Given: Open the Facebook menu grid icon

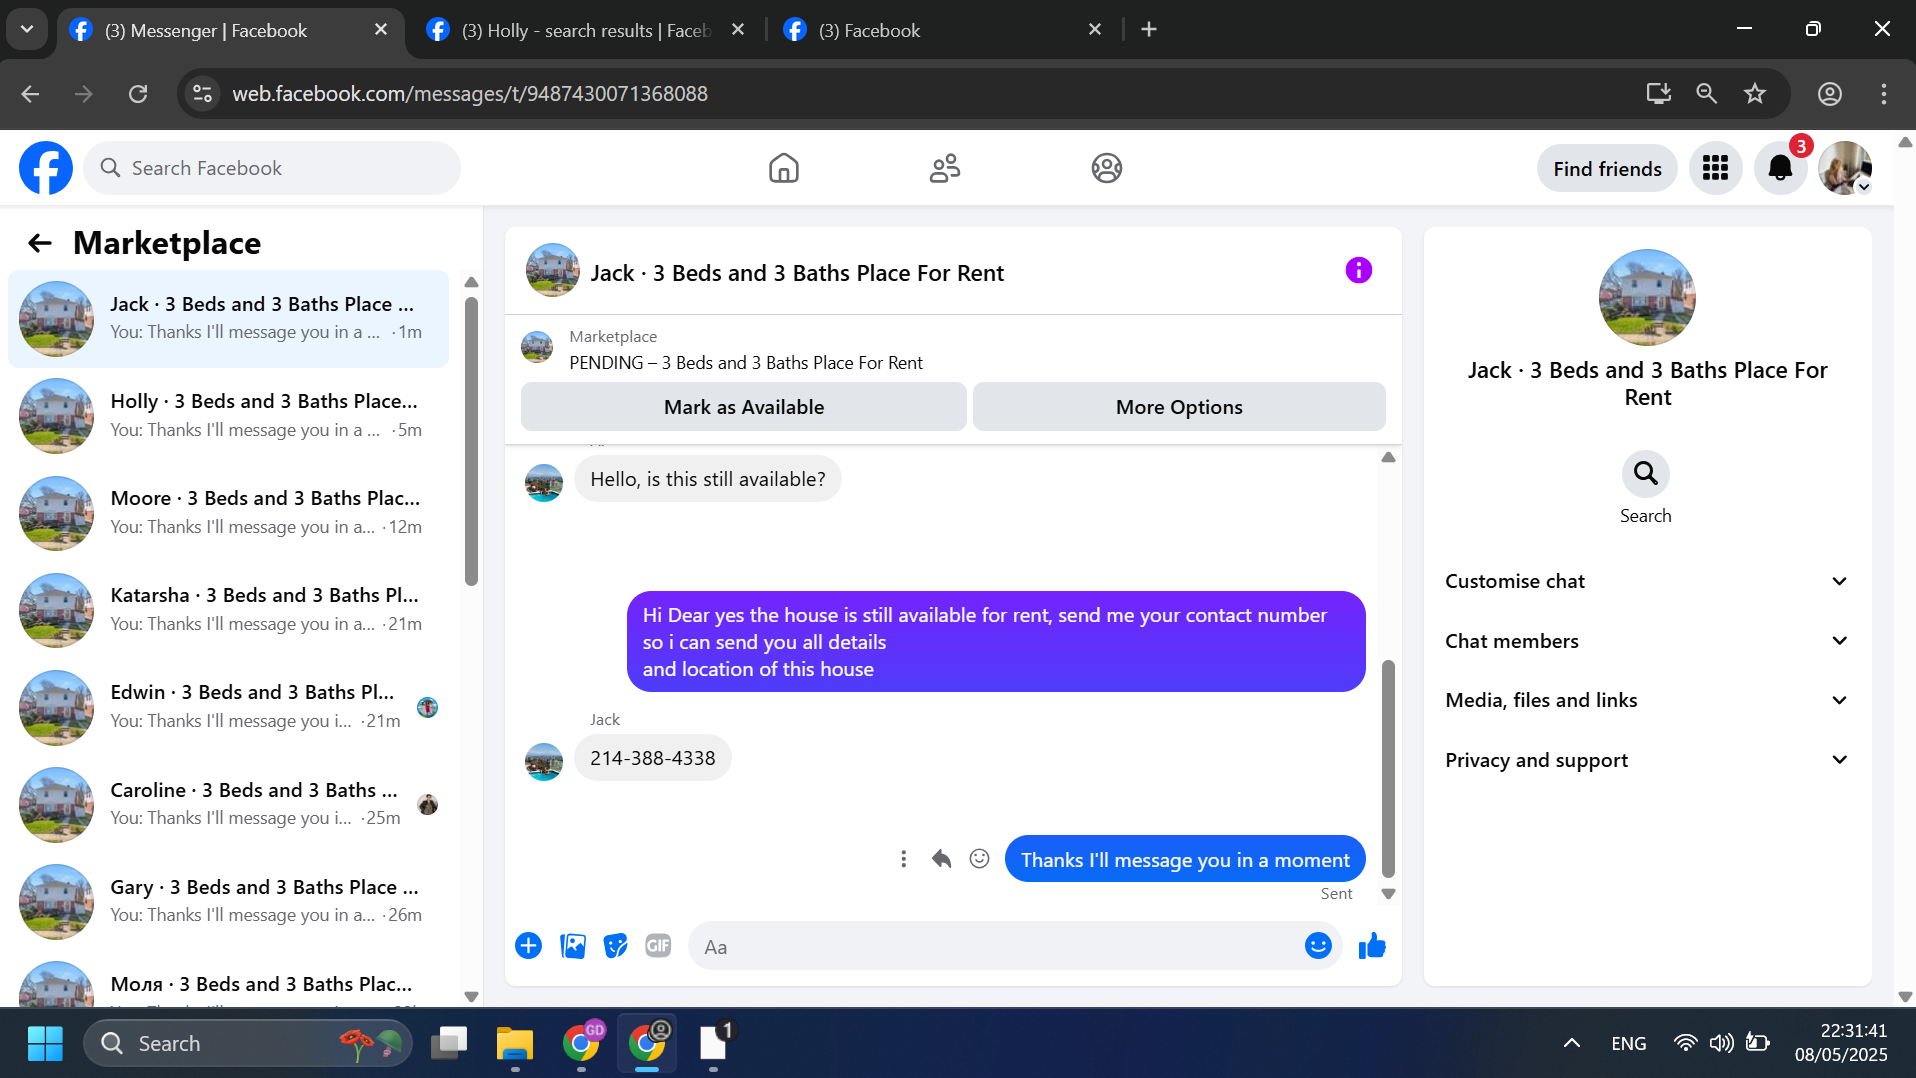Looking at the screenshot, I should tap(1716, 168).
